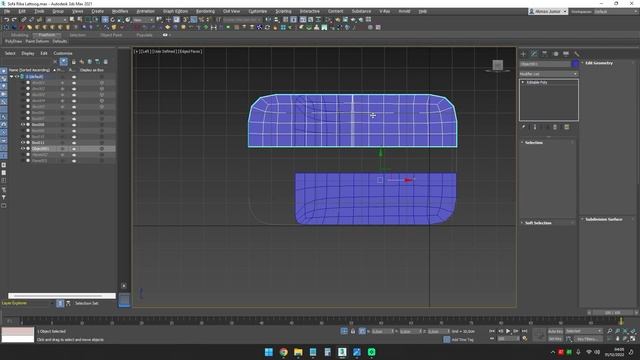Activate the Select and Rotate tool

tap(113, 19)
